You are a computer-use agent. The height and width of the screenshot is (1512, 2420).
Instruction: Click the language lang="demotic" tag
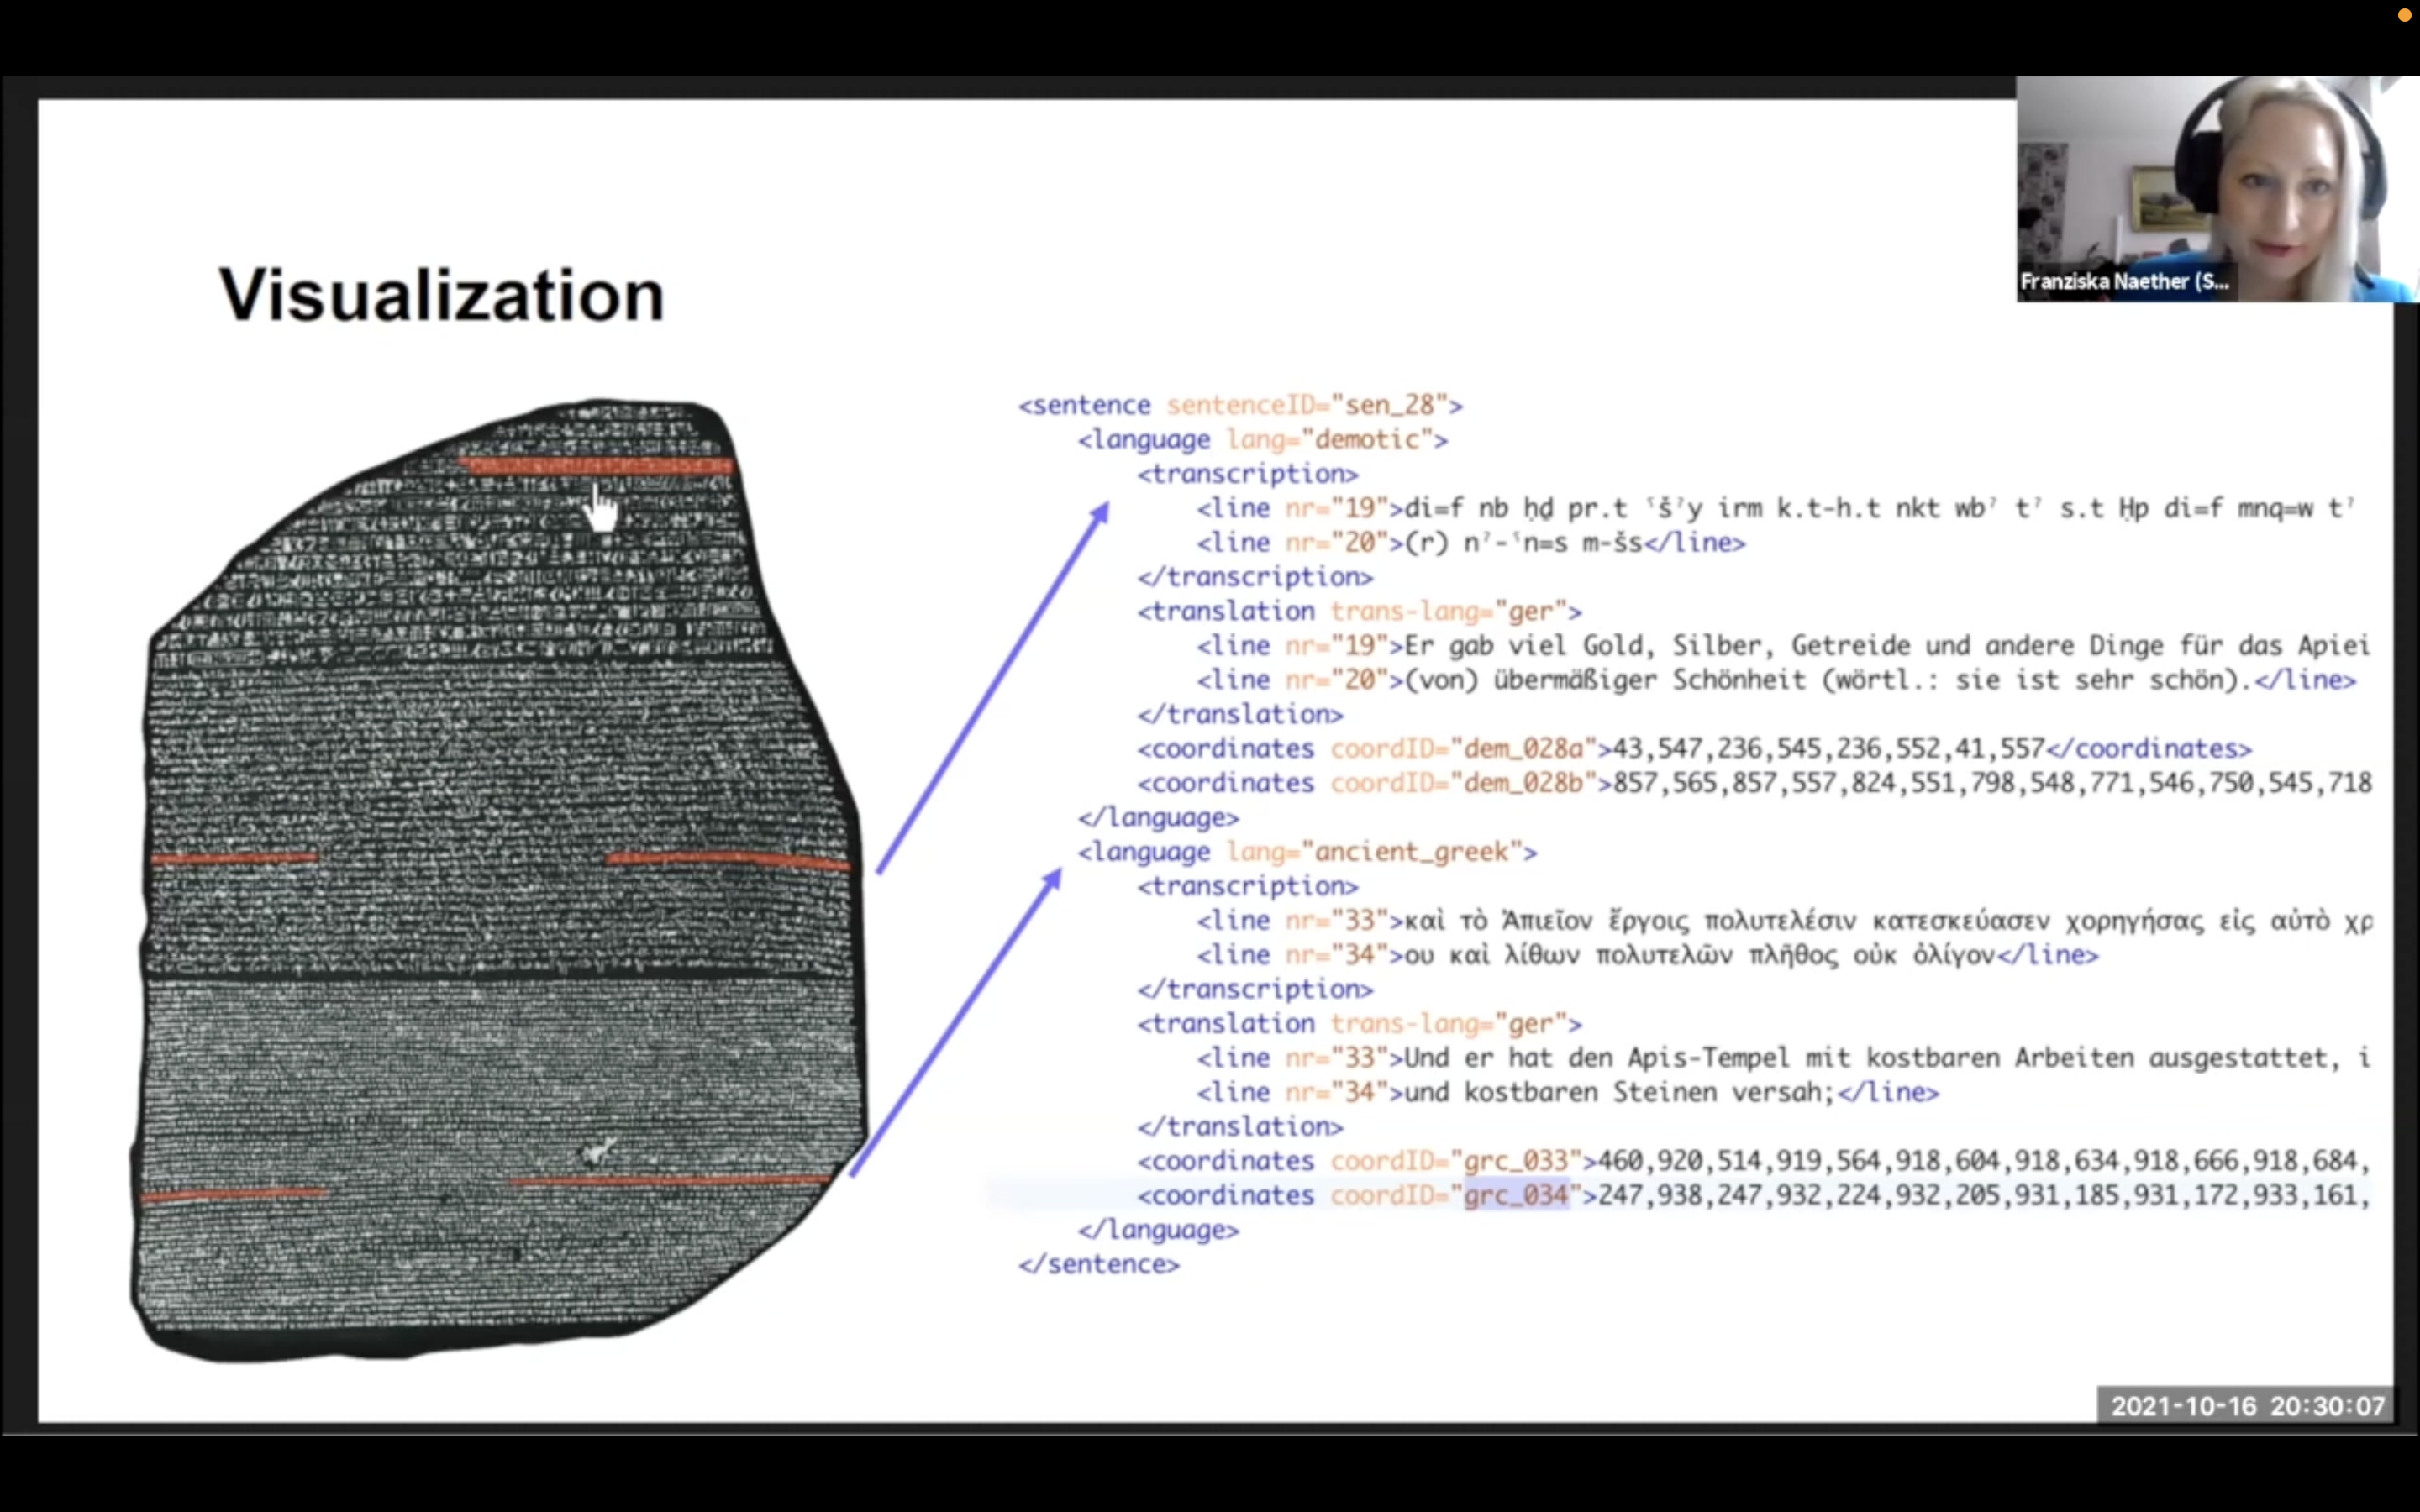coord(1262,440)
